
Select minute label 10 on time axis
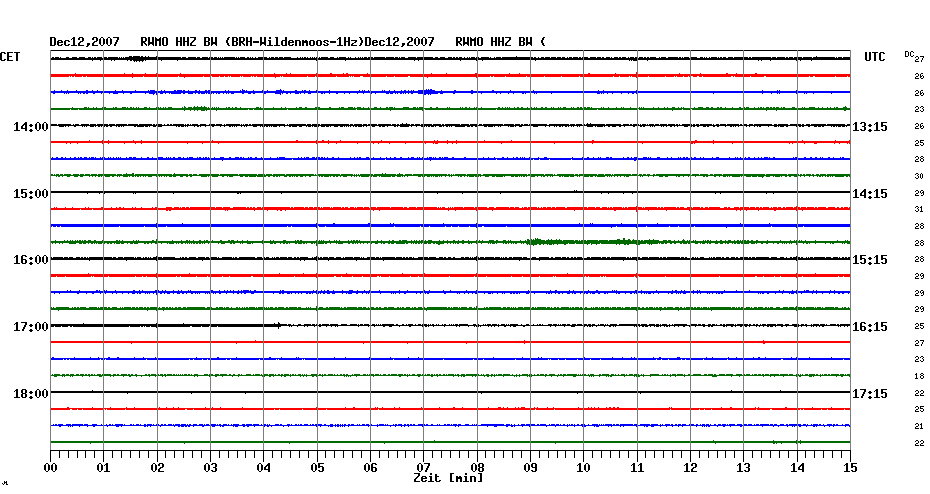click(584, 468)
